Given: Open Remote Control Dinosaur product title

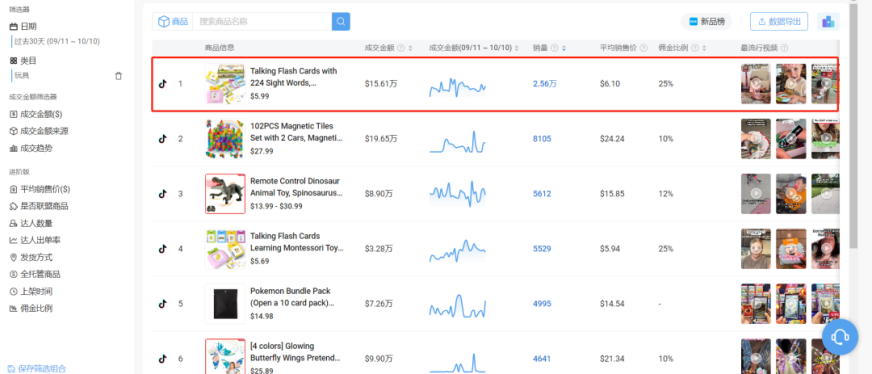Looking at the screenshot, I should pos(296,187).
